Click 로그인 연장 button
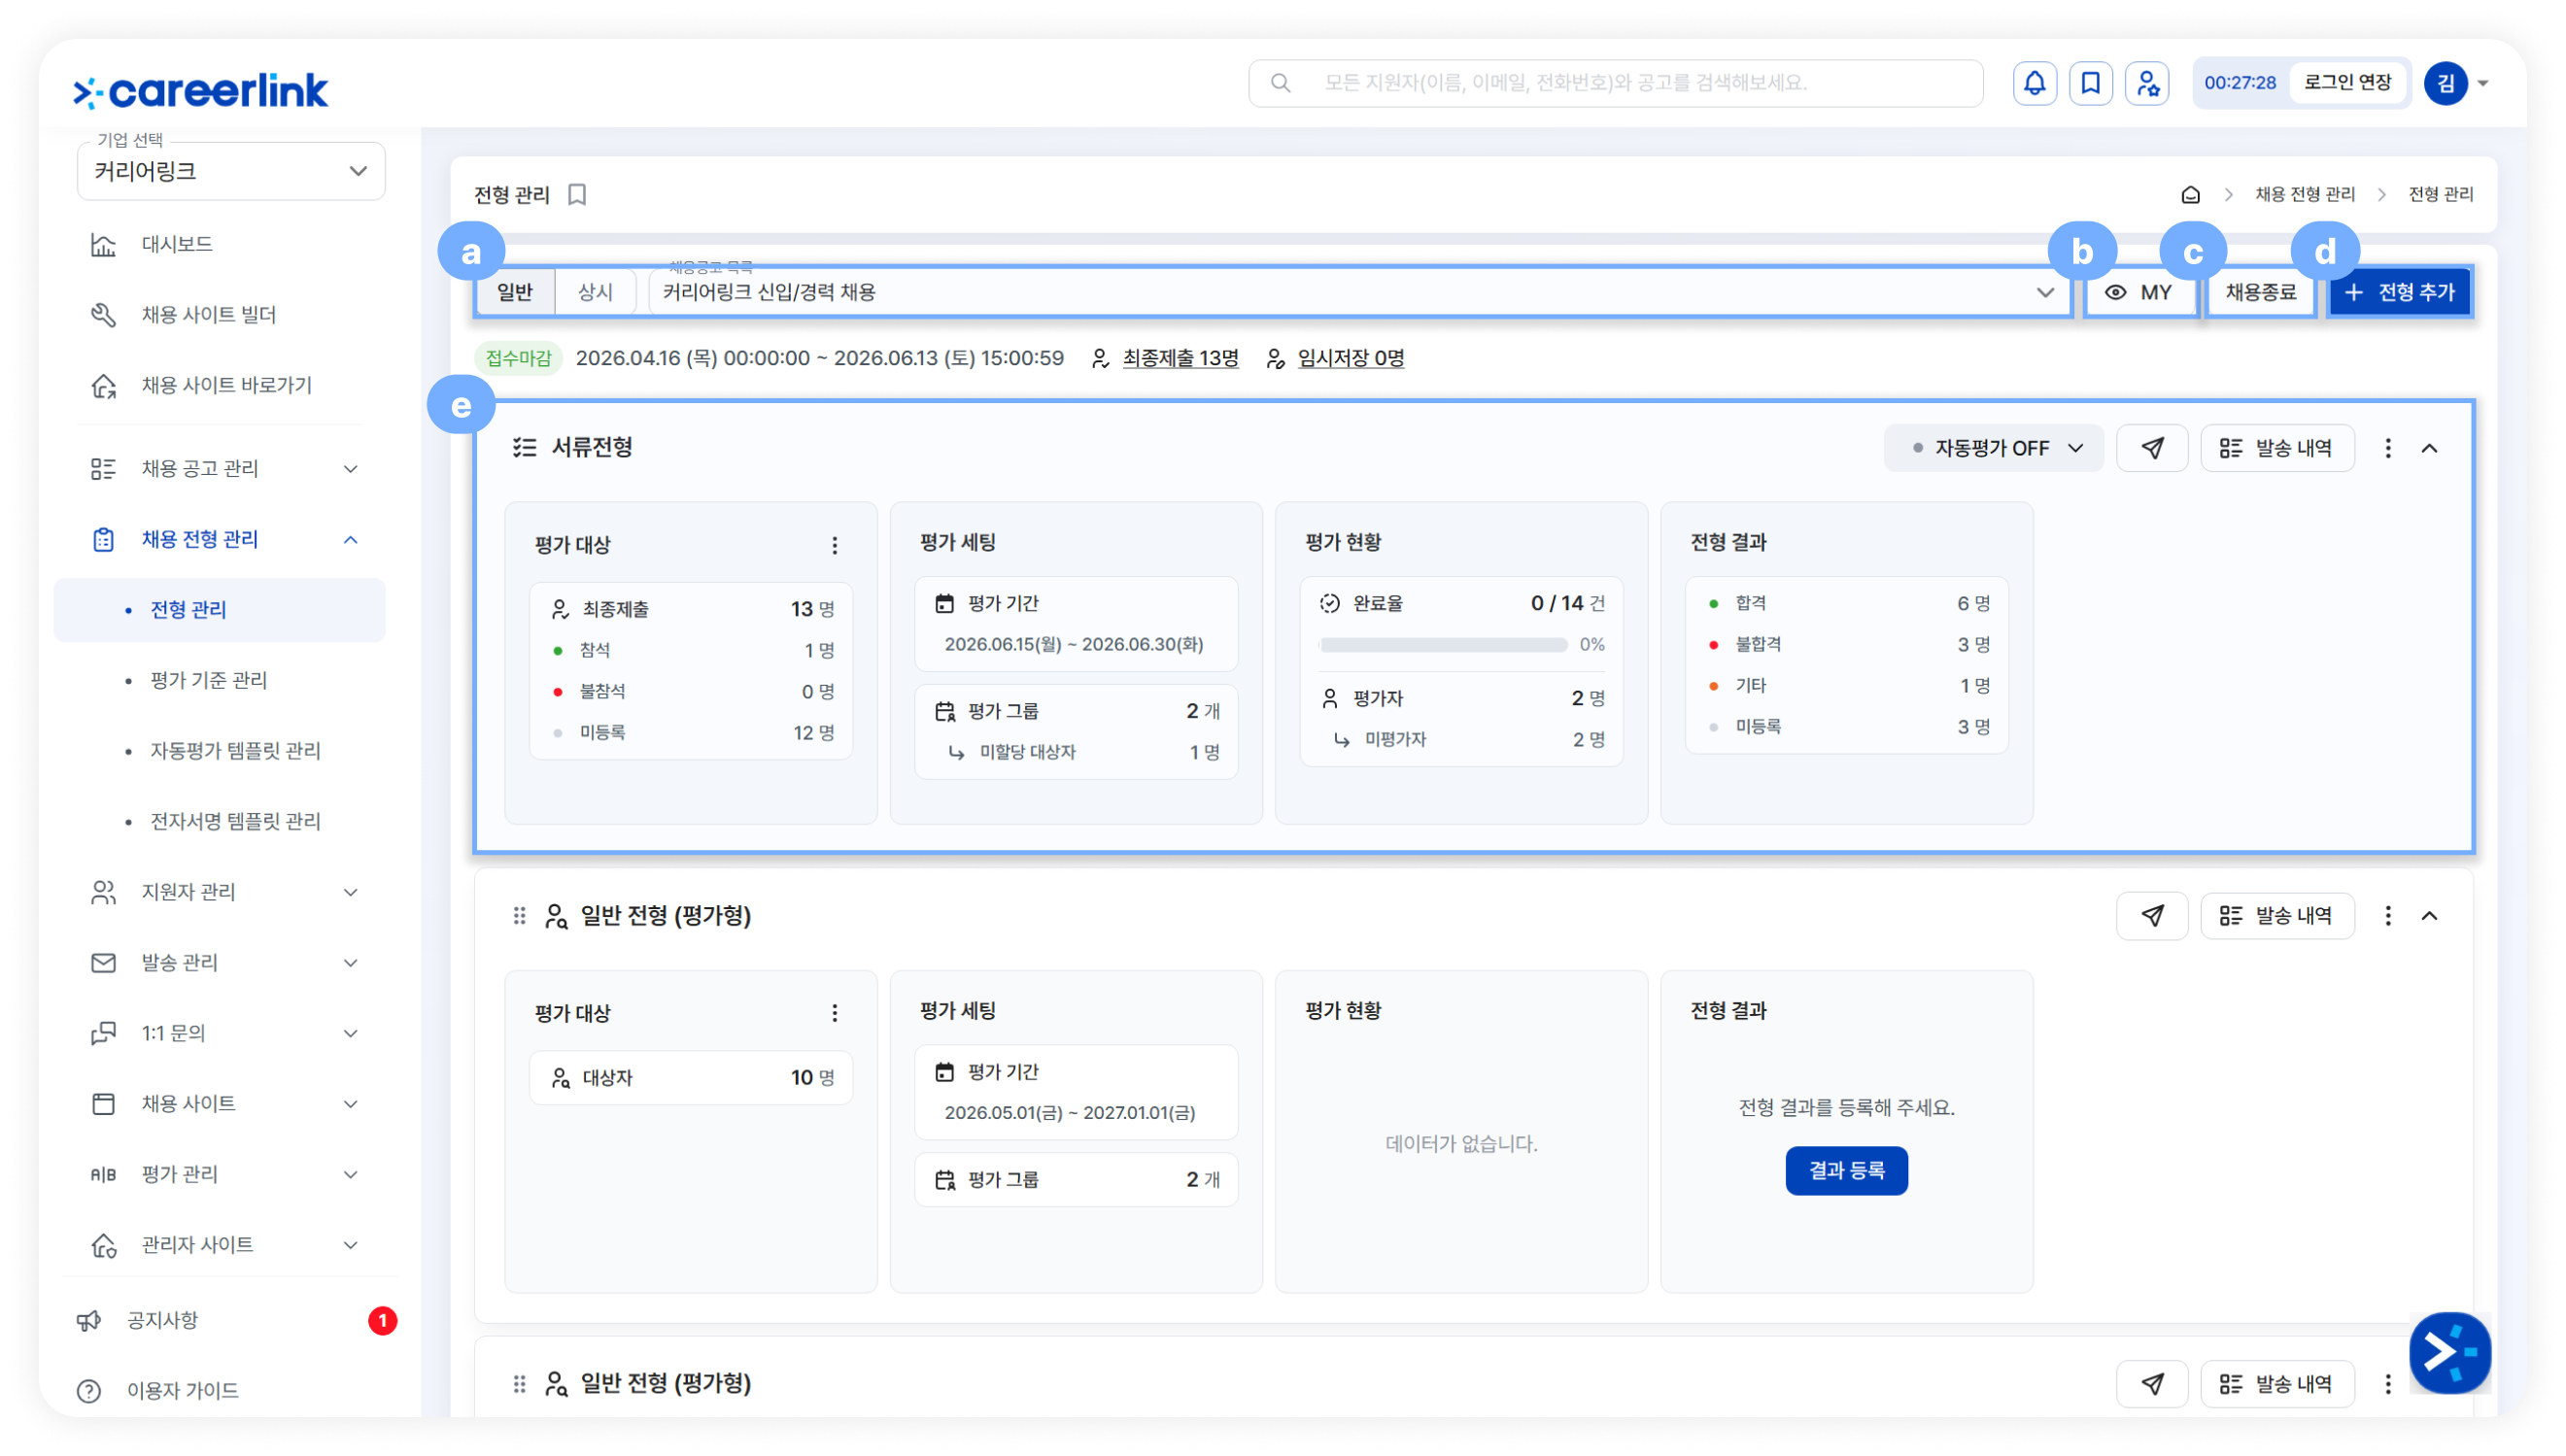Screen dimensions: 2566x1456 [2346, 83]
